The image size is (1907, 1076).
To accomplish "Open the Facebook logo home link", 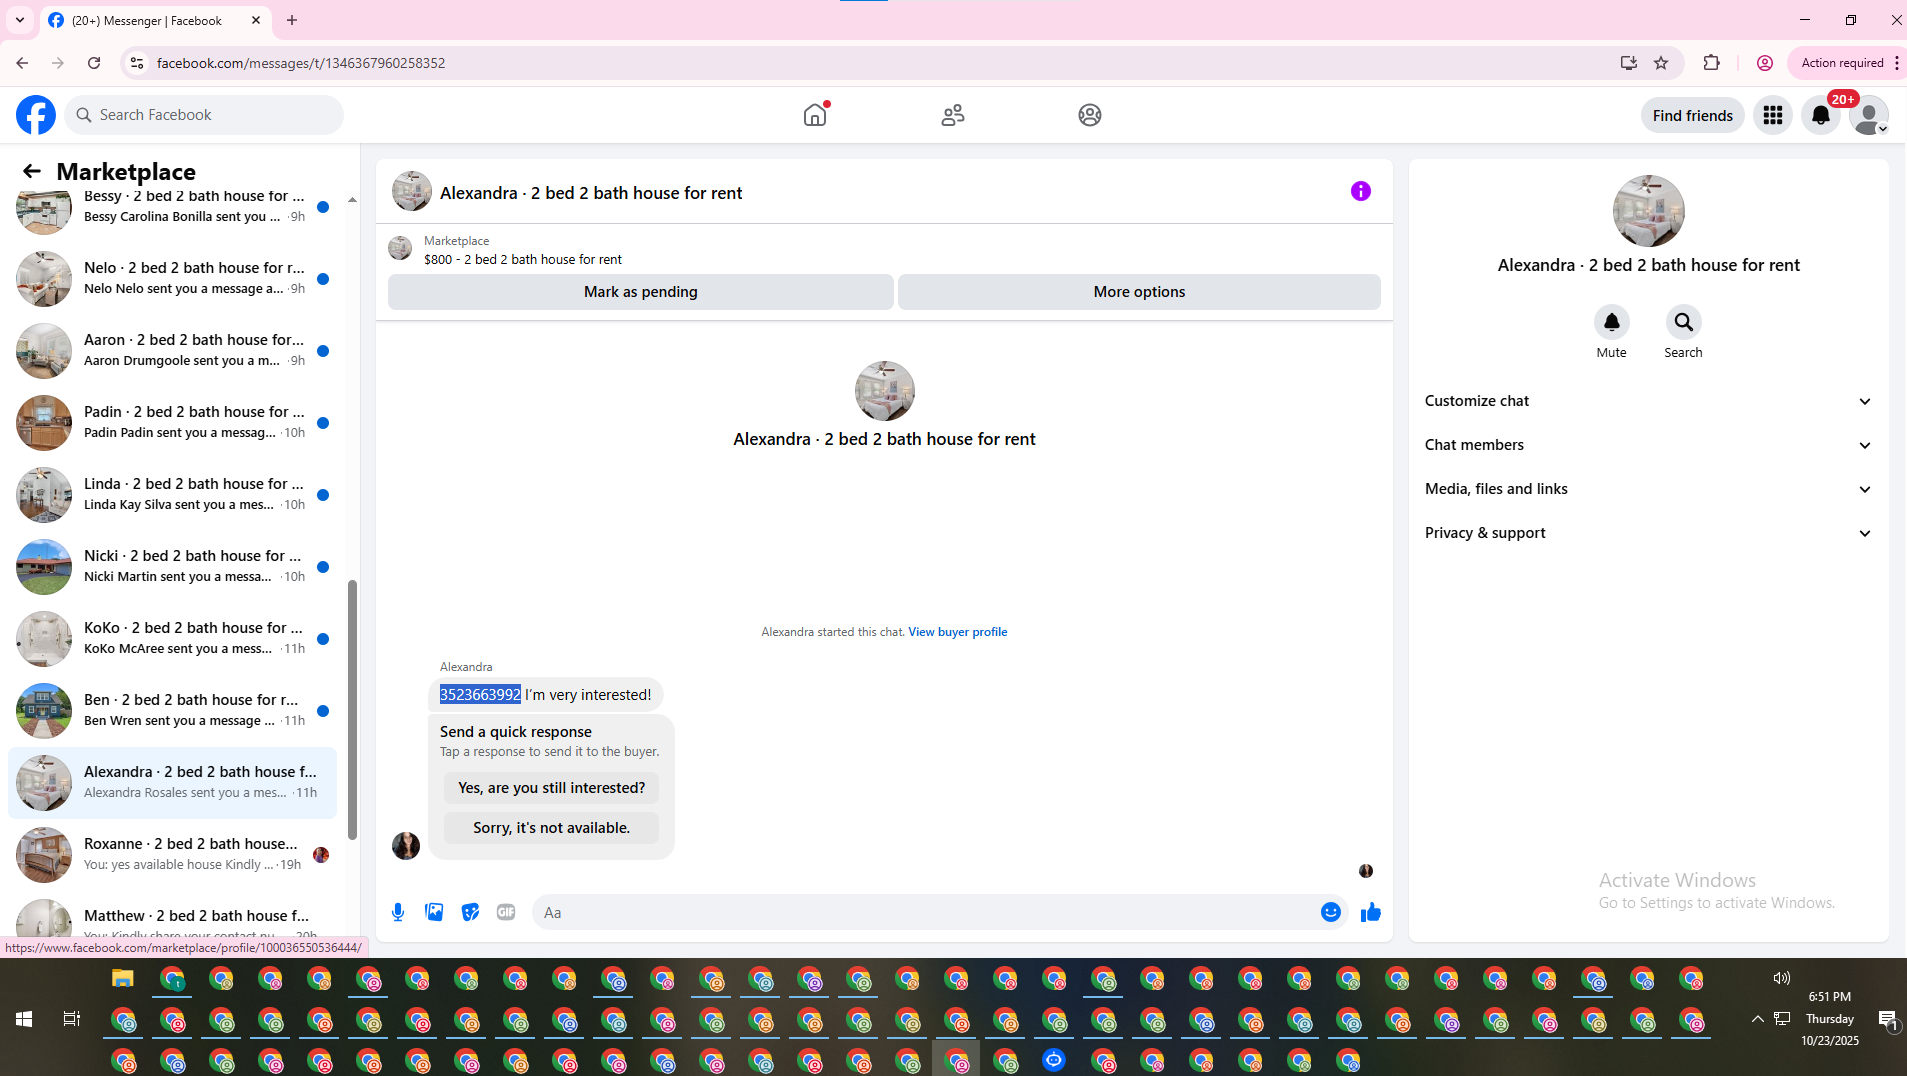I will [x=36, y=115].
